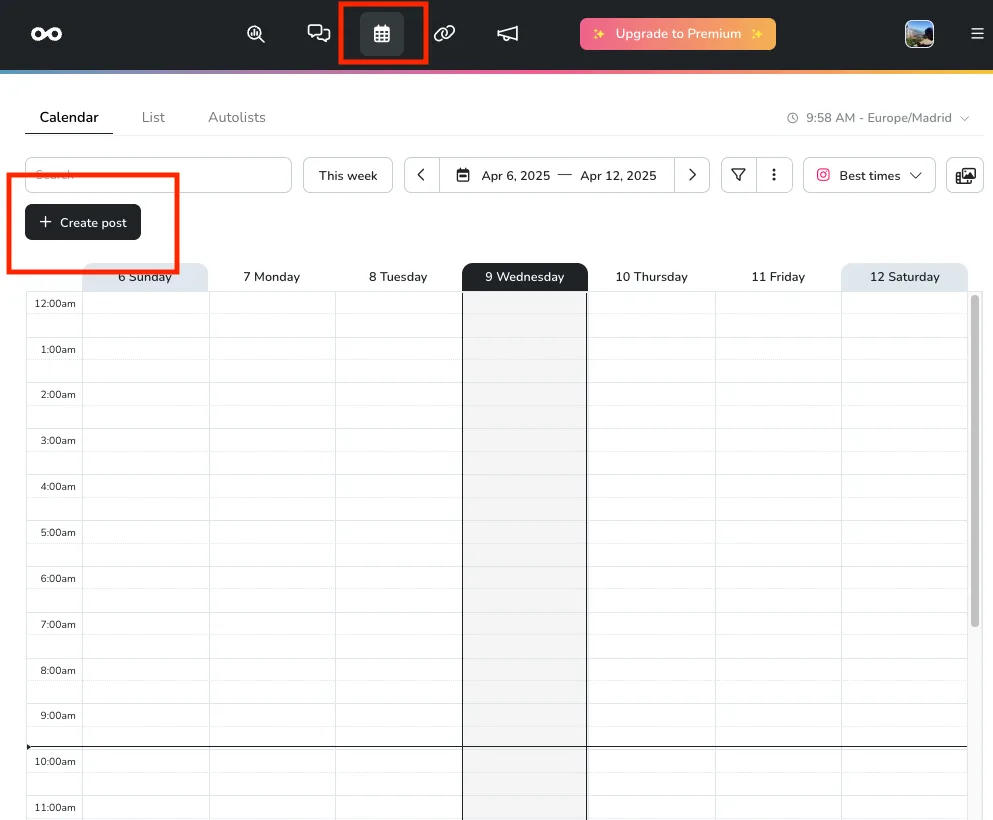
Task: Select the calendar scheduler icon
Action: coord(383,33)
